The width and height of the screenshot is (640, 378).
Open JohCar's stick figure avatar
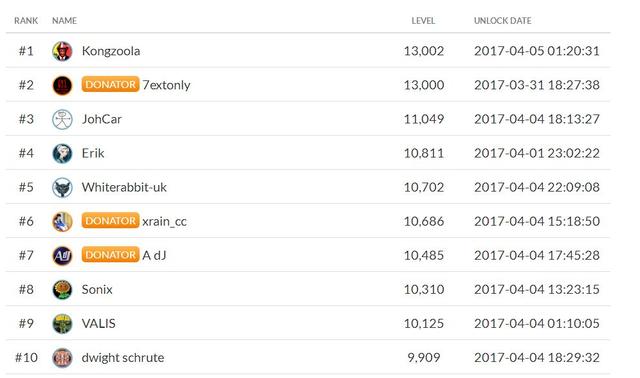coord(62,119)
